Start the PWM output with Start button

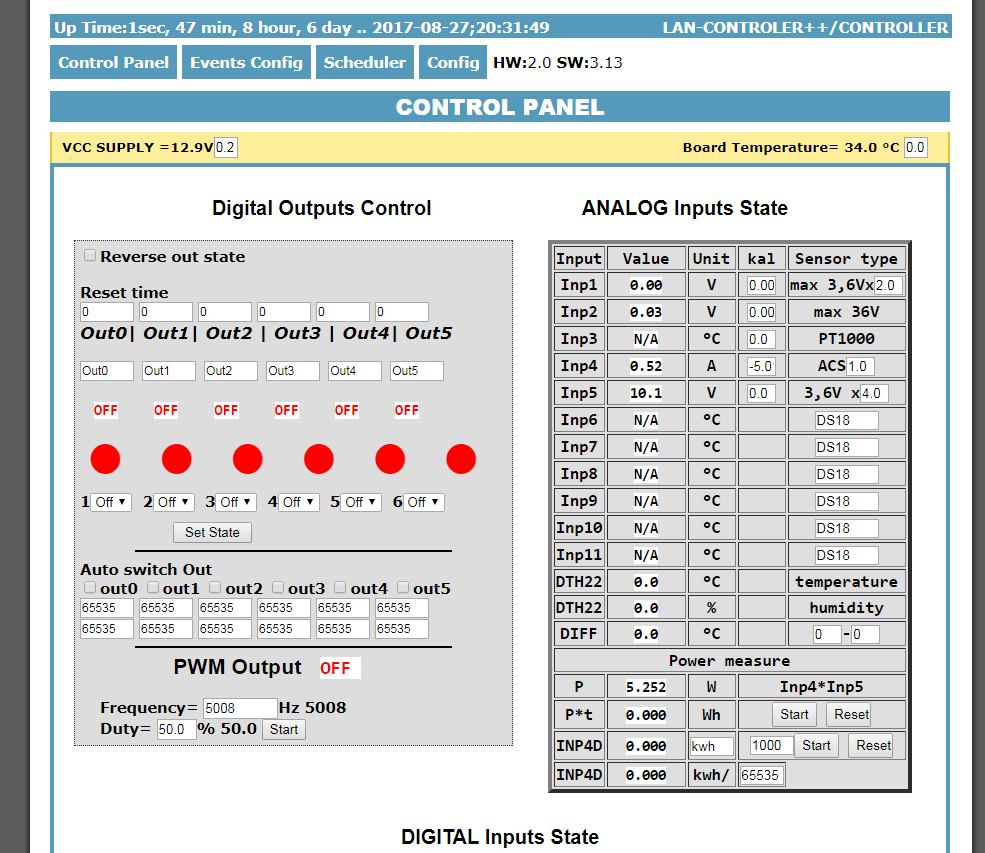[x=284, y=729]
